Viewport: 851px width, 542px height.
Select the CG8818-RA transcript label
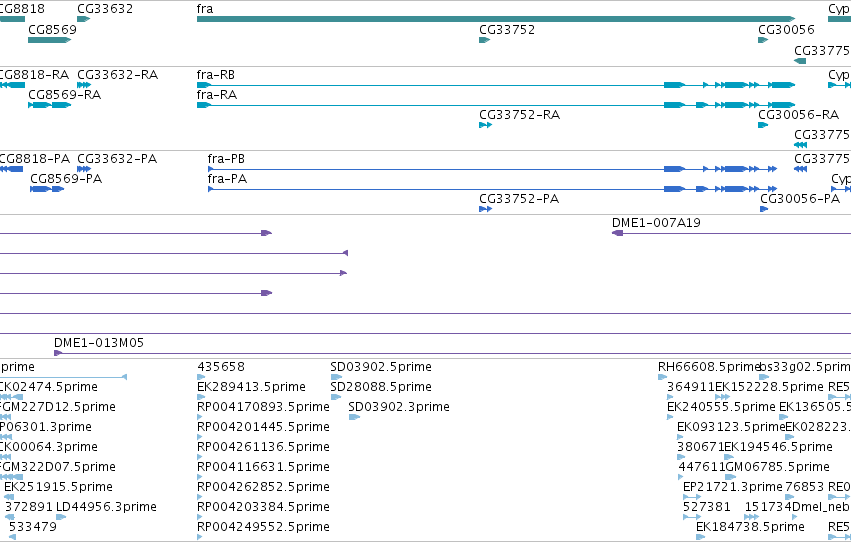[34, 75]
